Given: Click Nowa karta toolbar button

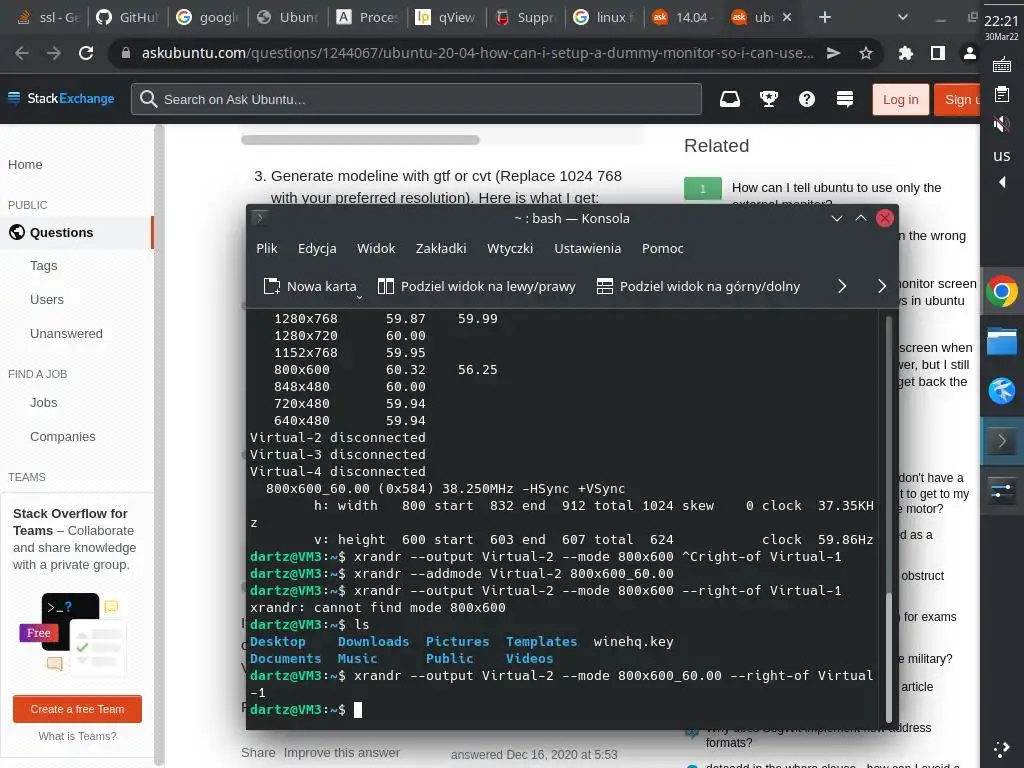Looking at the screenshot, I should (x=310, y=286).
